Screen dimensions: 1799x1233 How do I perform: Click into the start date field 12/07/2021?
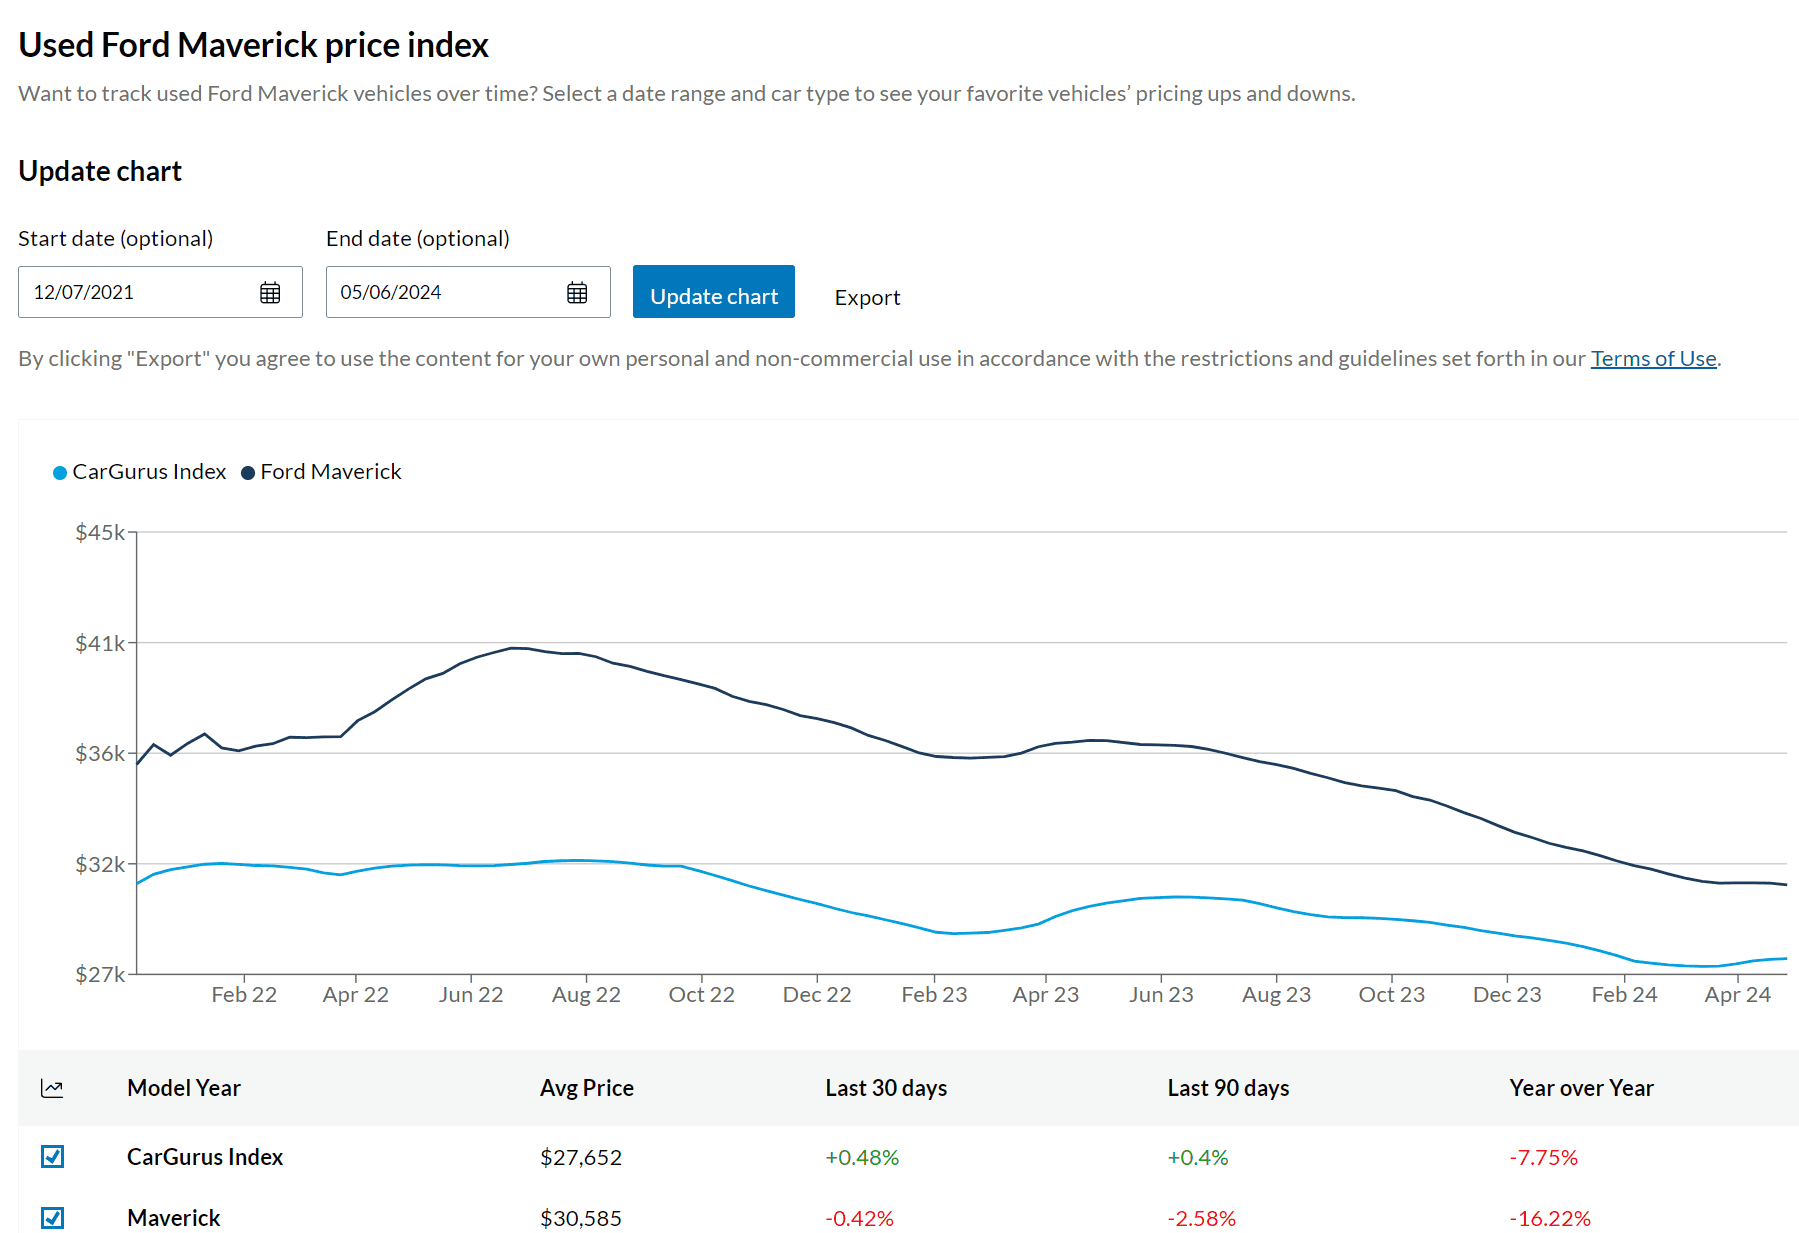[x=160, y=292]
